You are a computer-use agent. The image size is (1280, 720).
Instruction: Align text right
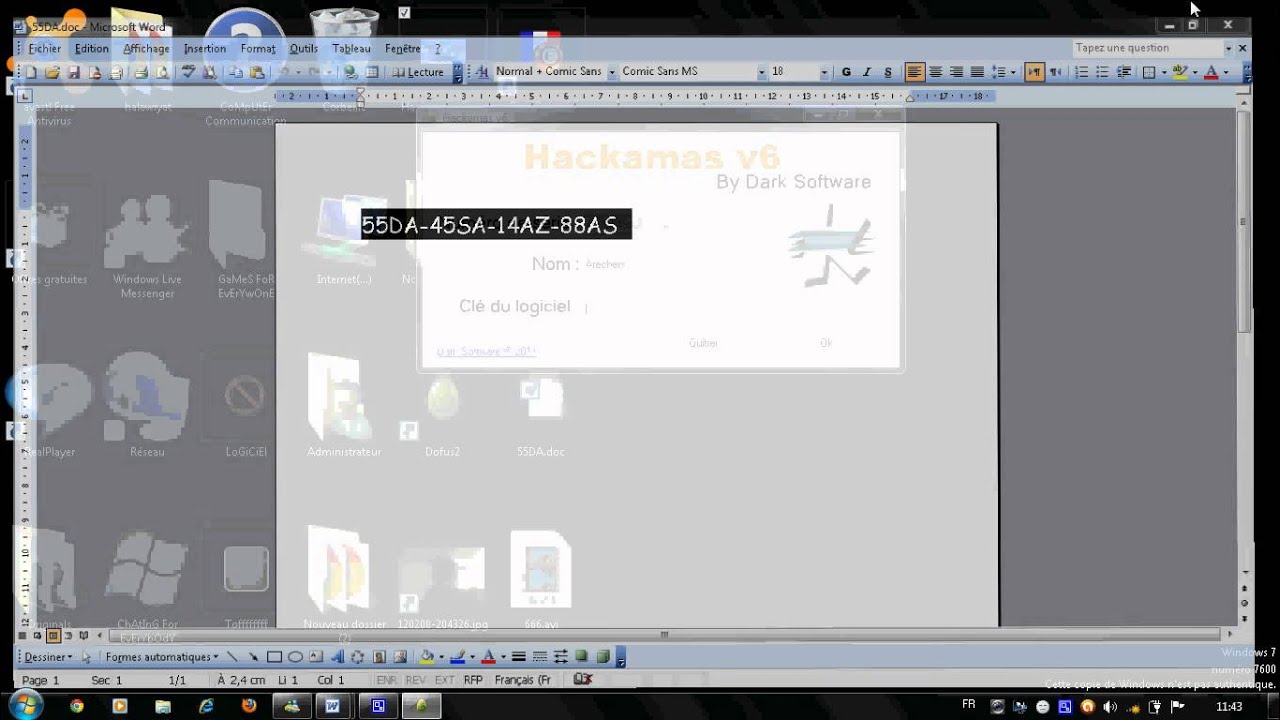point(956,72)
